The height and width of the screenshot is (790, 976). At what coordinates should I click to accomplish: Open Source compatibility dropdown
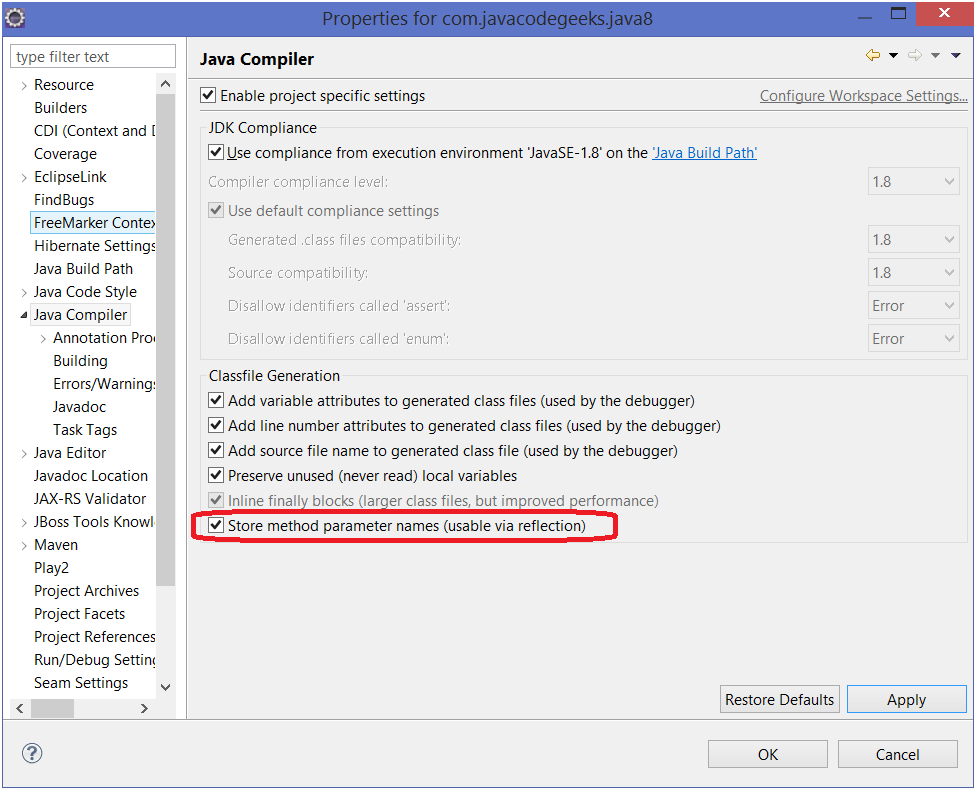[x=913, y=273]
